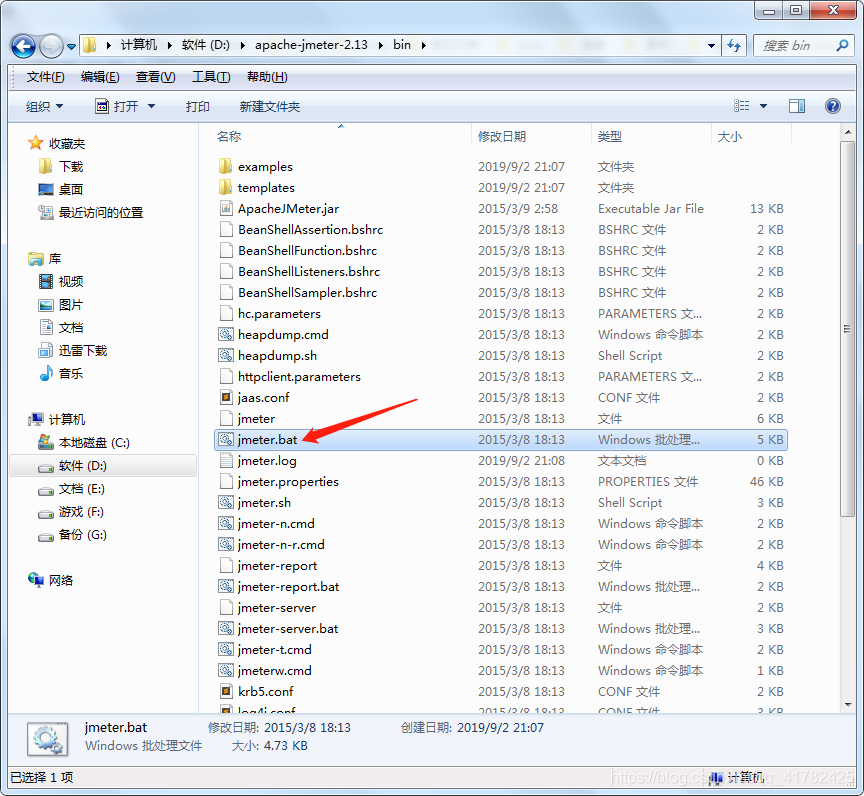Click the ApacheJMeter.jar file icon

[x=225, y=208]
